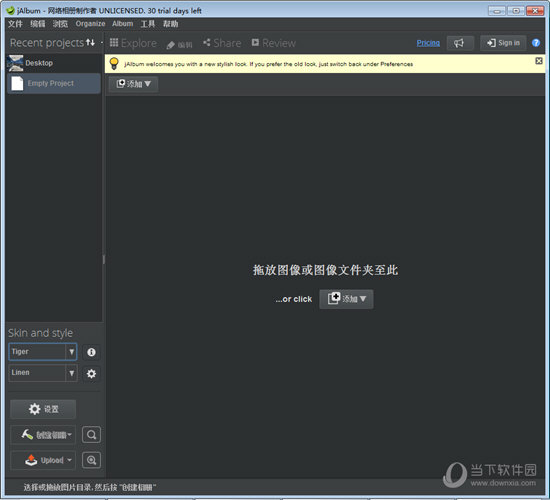Click the zoom magnifier beside Upload

(91, 460)
